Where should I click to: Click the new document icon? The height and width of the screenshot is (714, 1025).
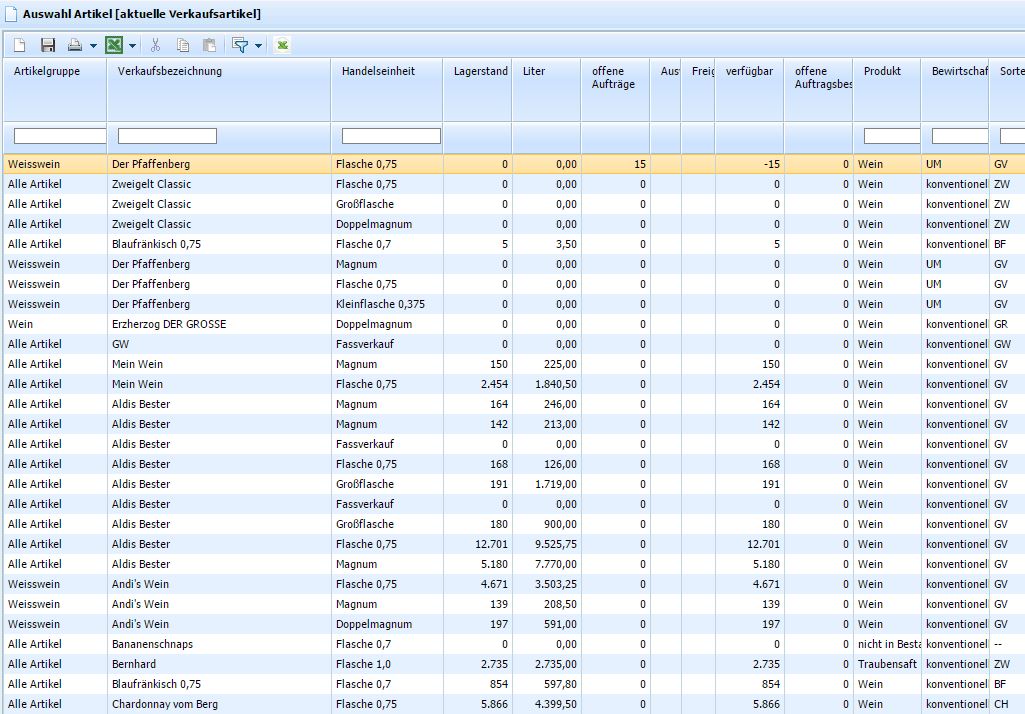click(20, 45)
